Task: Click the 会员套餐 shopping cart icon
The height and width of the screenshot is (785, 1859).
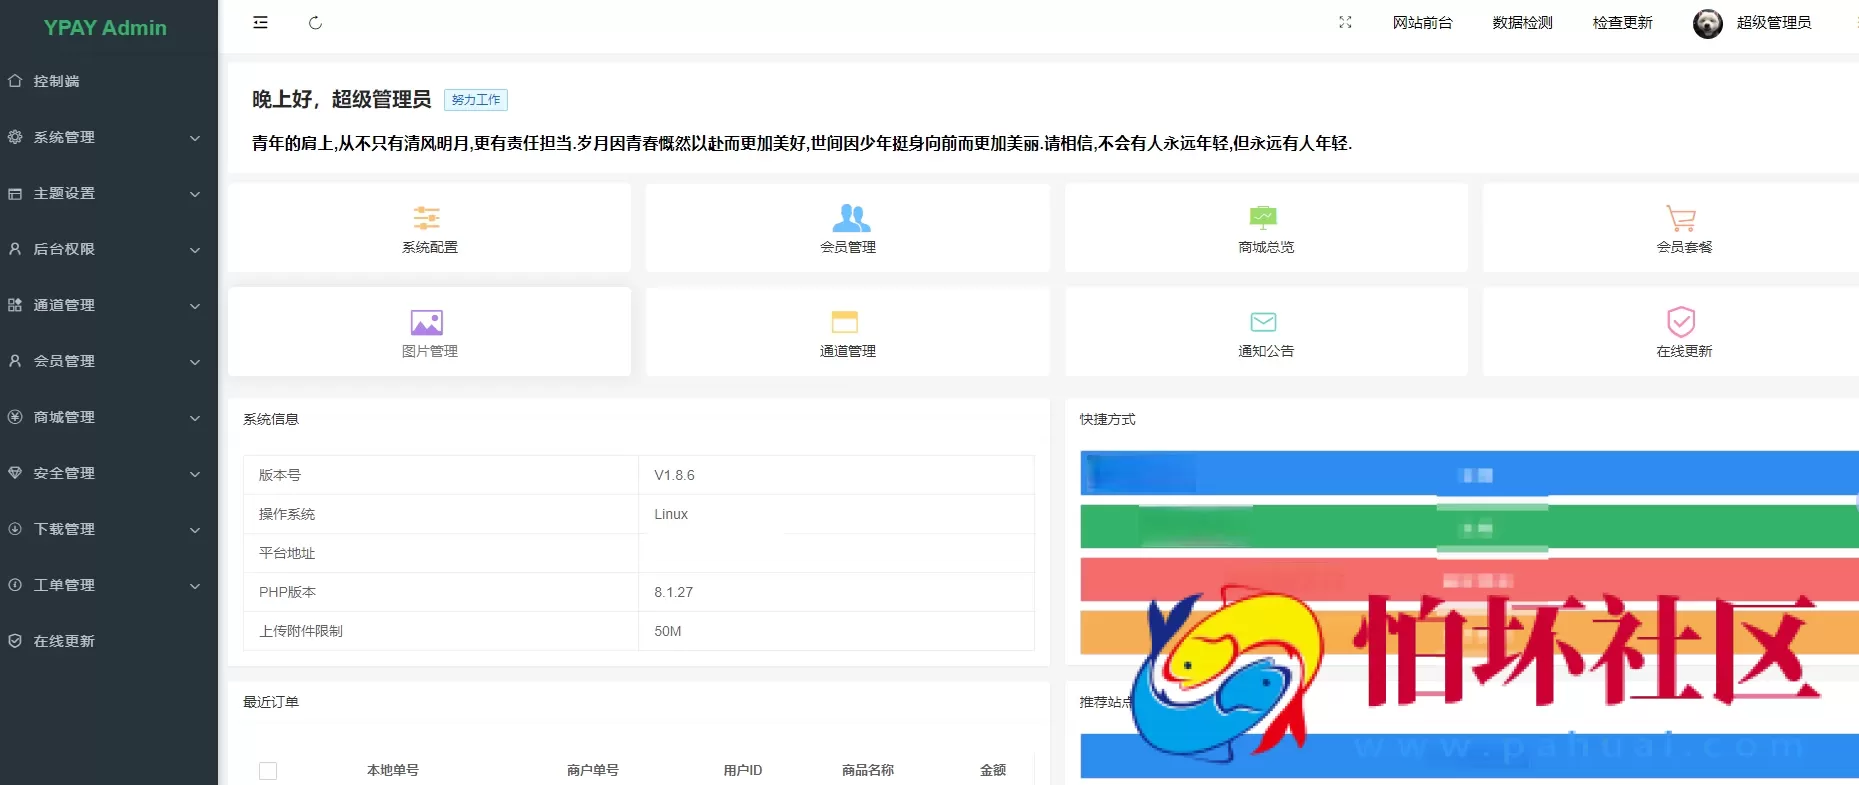Action: click(x=1681, y=217)
